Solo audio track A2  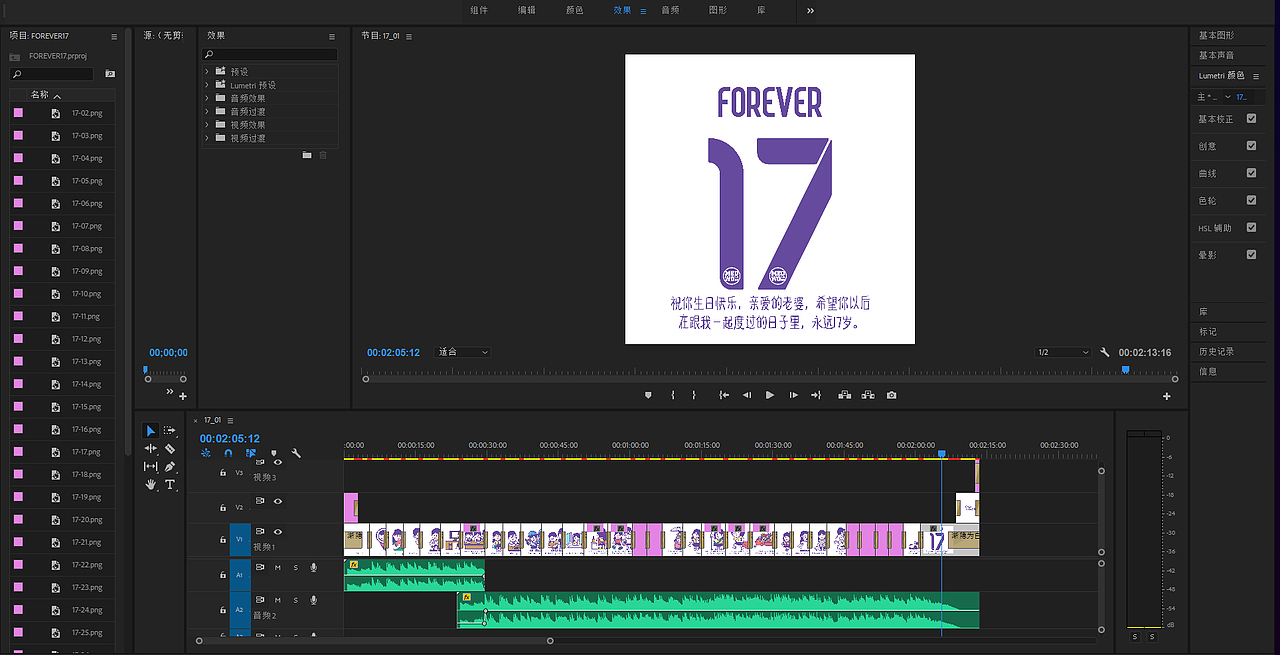(296, 600)
